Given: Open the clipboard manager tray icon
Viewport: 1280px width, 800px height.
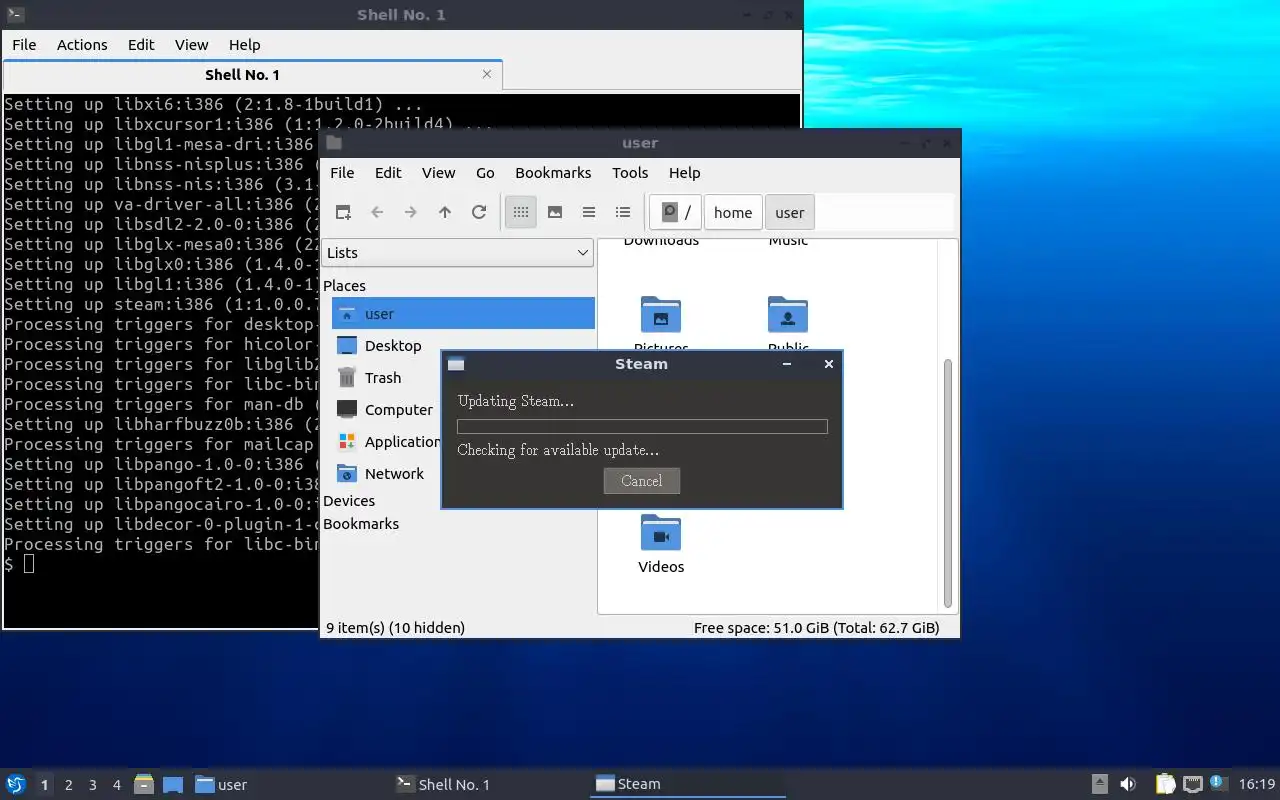Looking at the screenshot, I should (1165, 784).
